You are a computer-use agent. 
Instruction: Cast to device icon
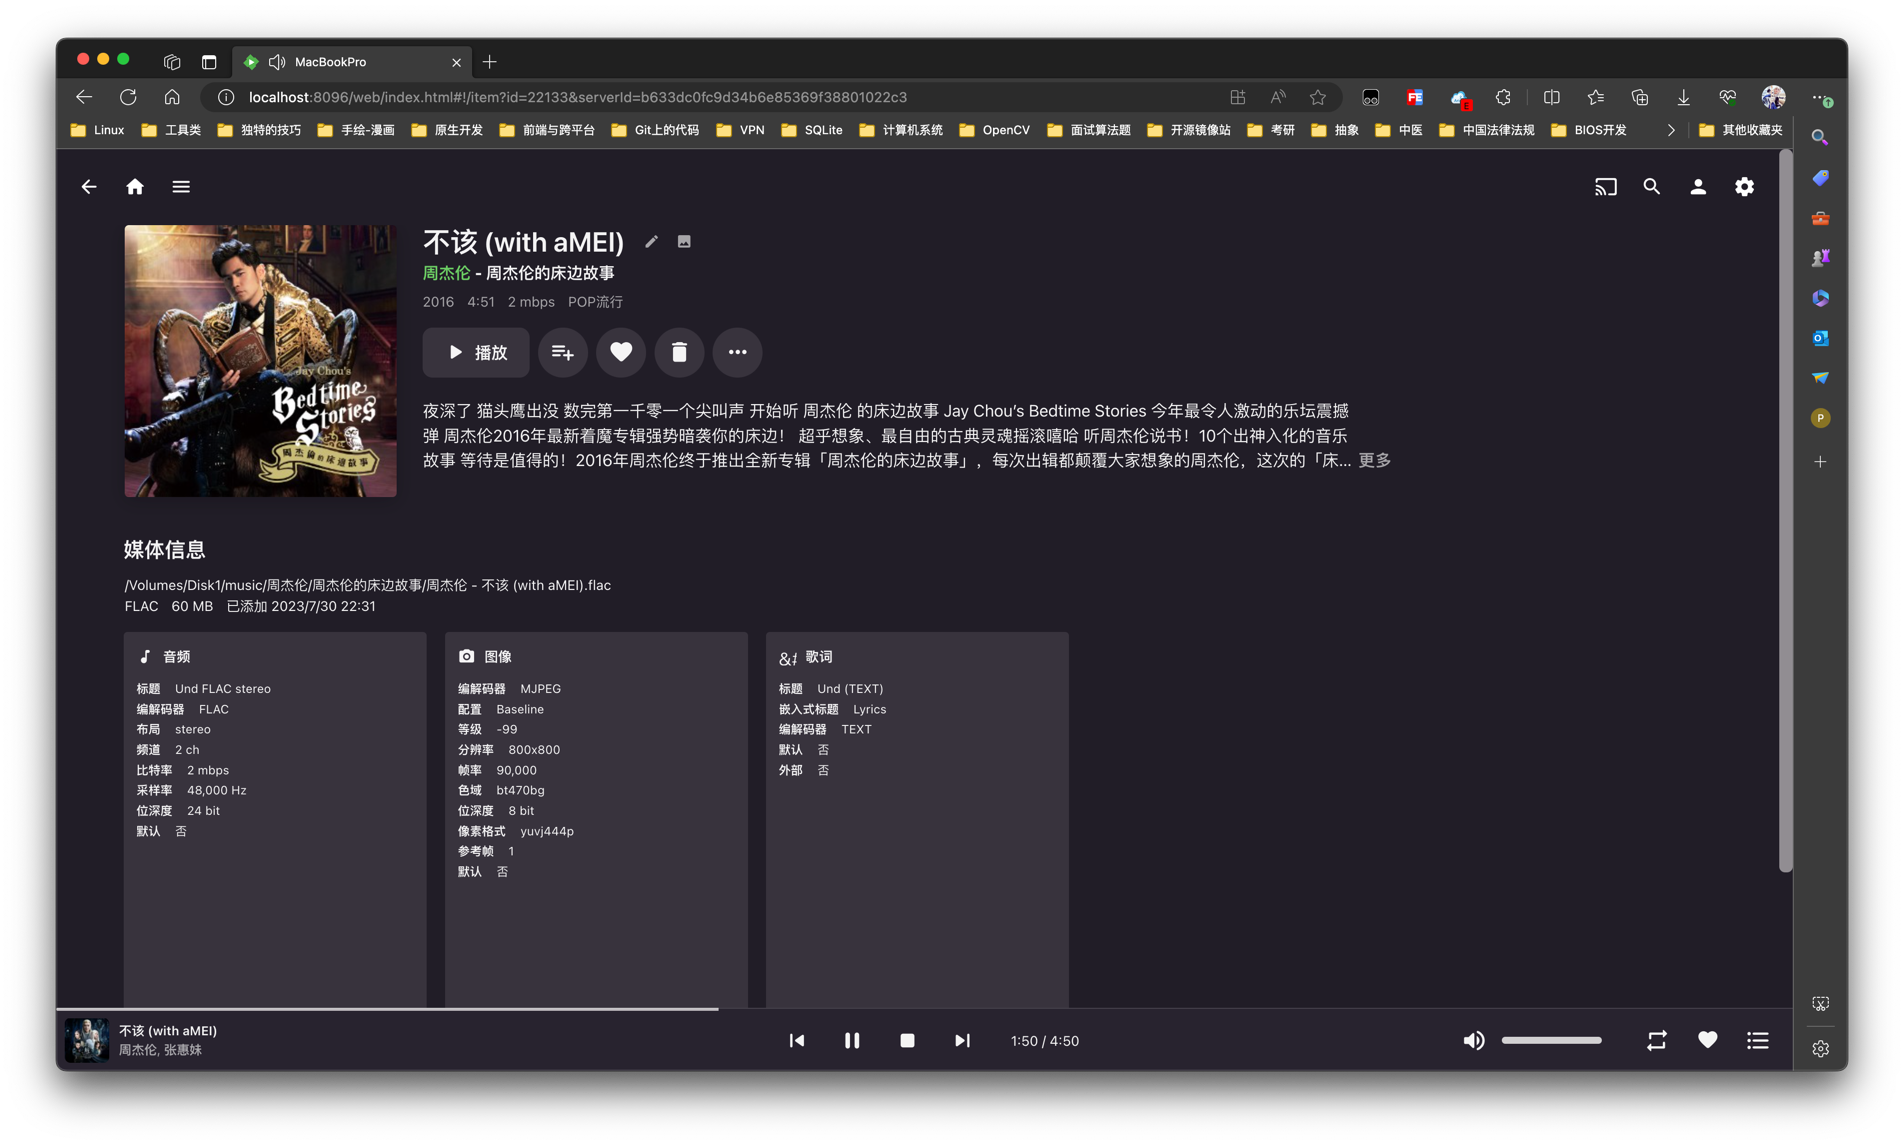(1605, 187)
